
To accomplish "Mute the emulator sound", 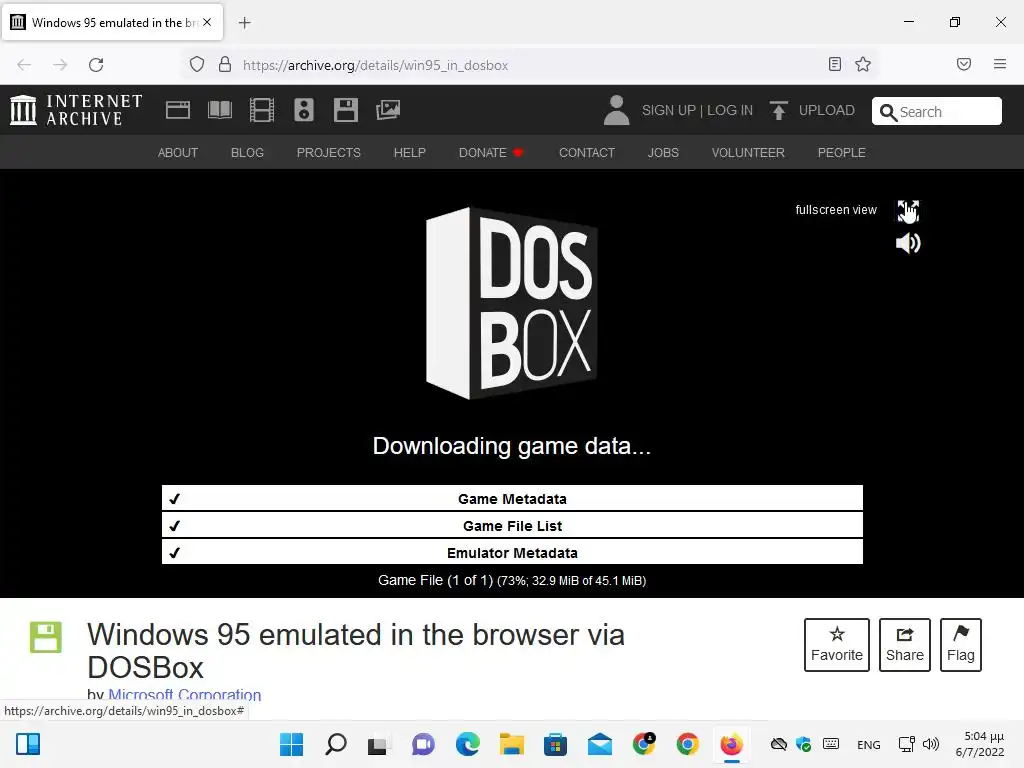I will pos(908,244).
